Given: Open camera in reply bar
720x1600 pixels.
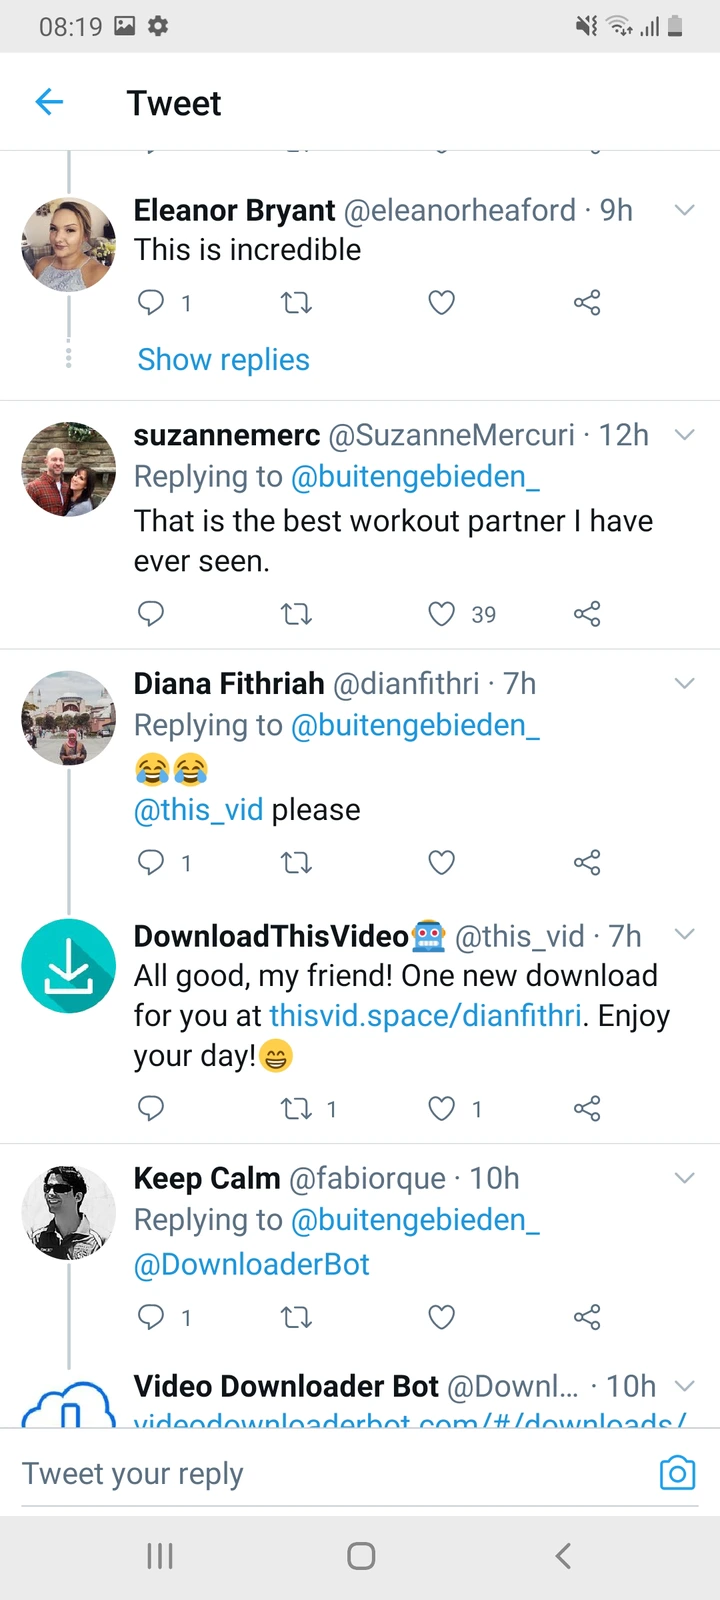Looking at the screenshot, I should pos(677,1473).
